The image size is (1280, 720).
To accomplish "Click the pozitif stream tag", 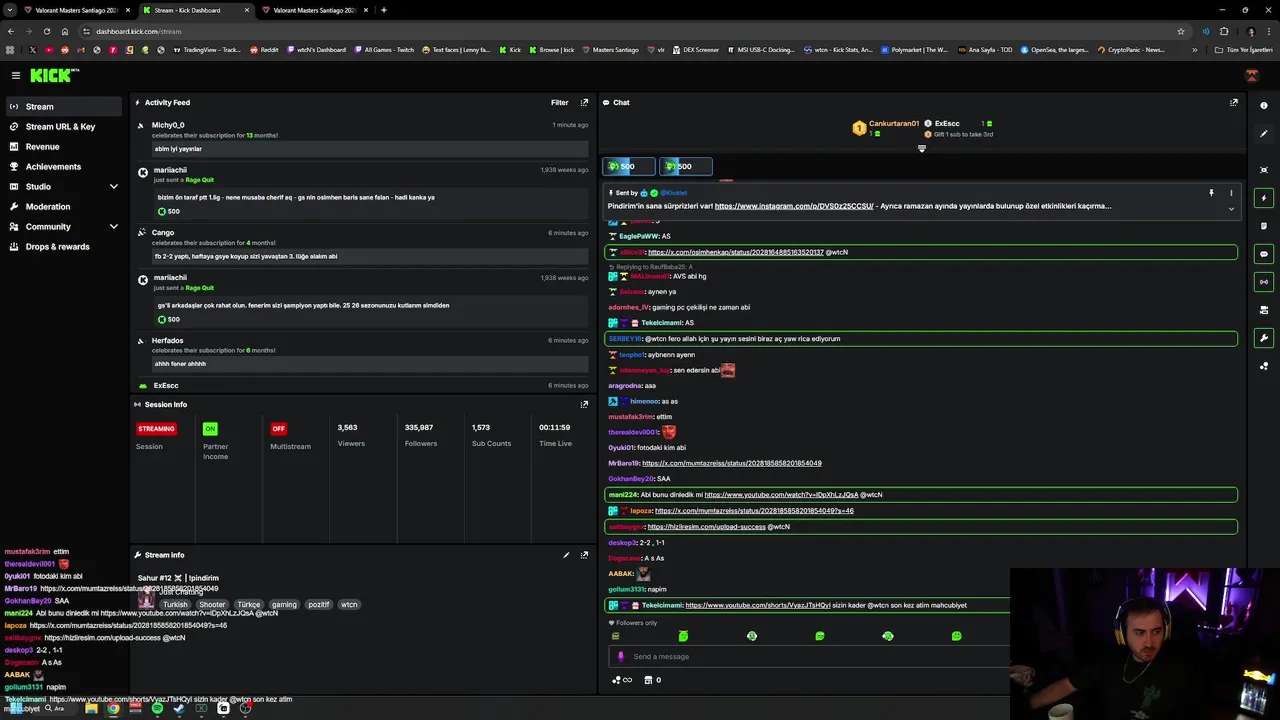I will pyautogui.click(x=318, y=604).
